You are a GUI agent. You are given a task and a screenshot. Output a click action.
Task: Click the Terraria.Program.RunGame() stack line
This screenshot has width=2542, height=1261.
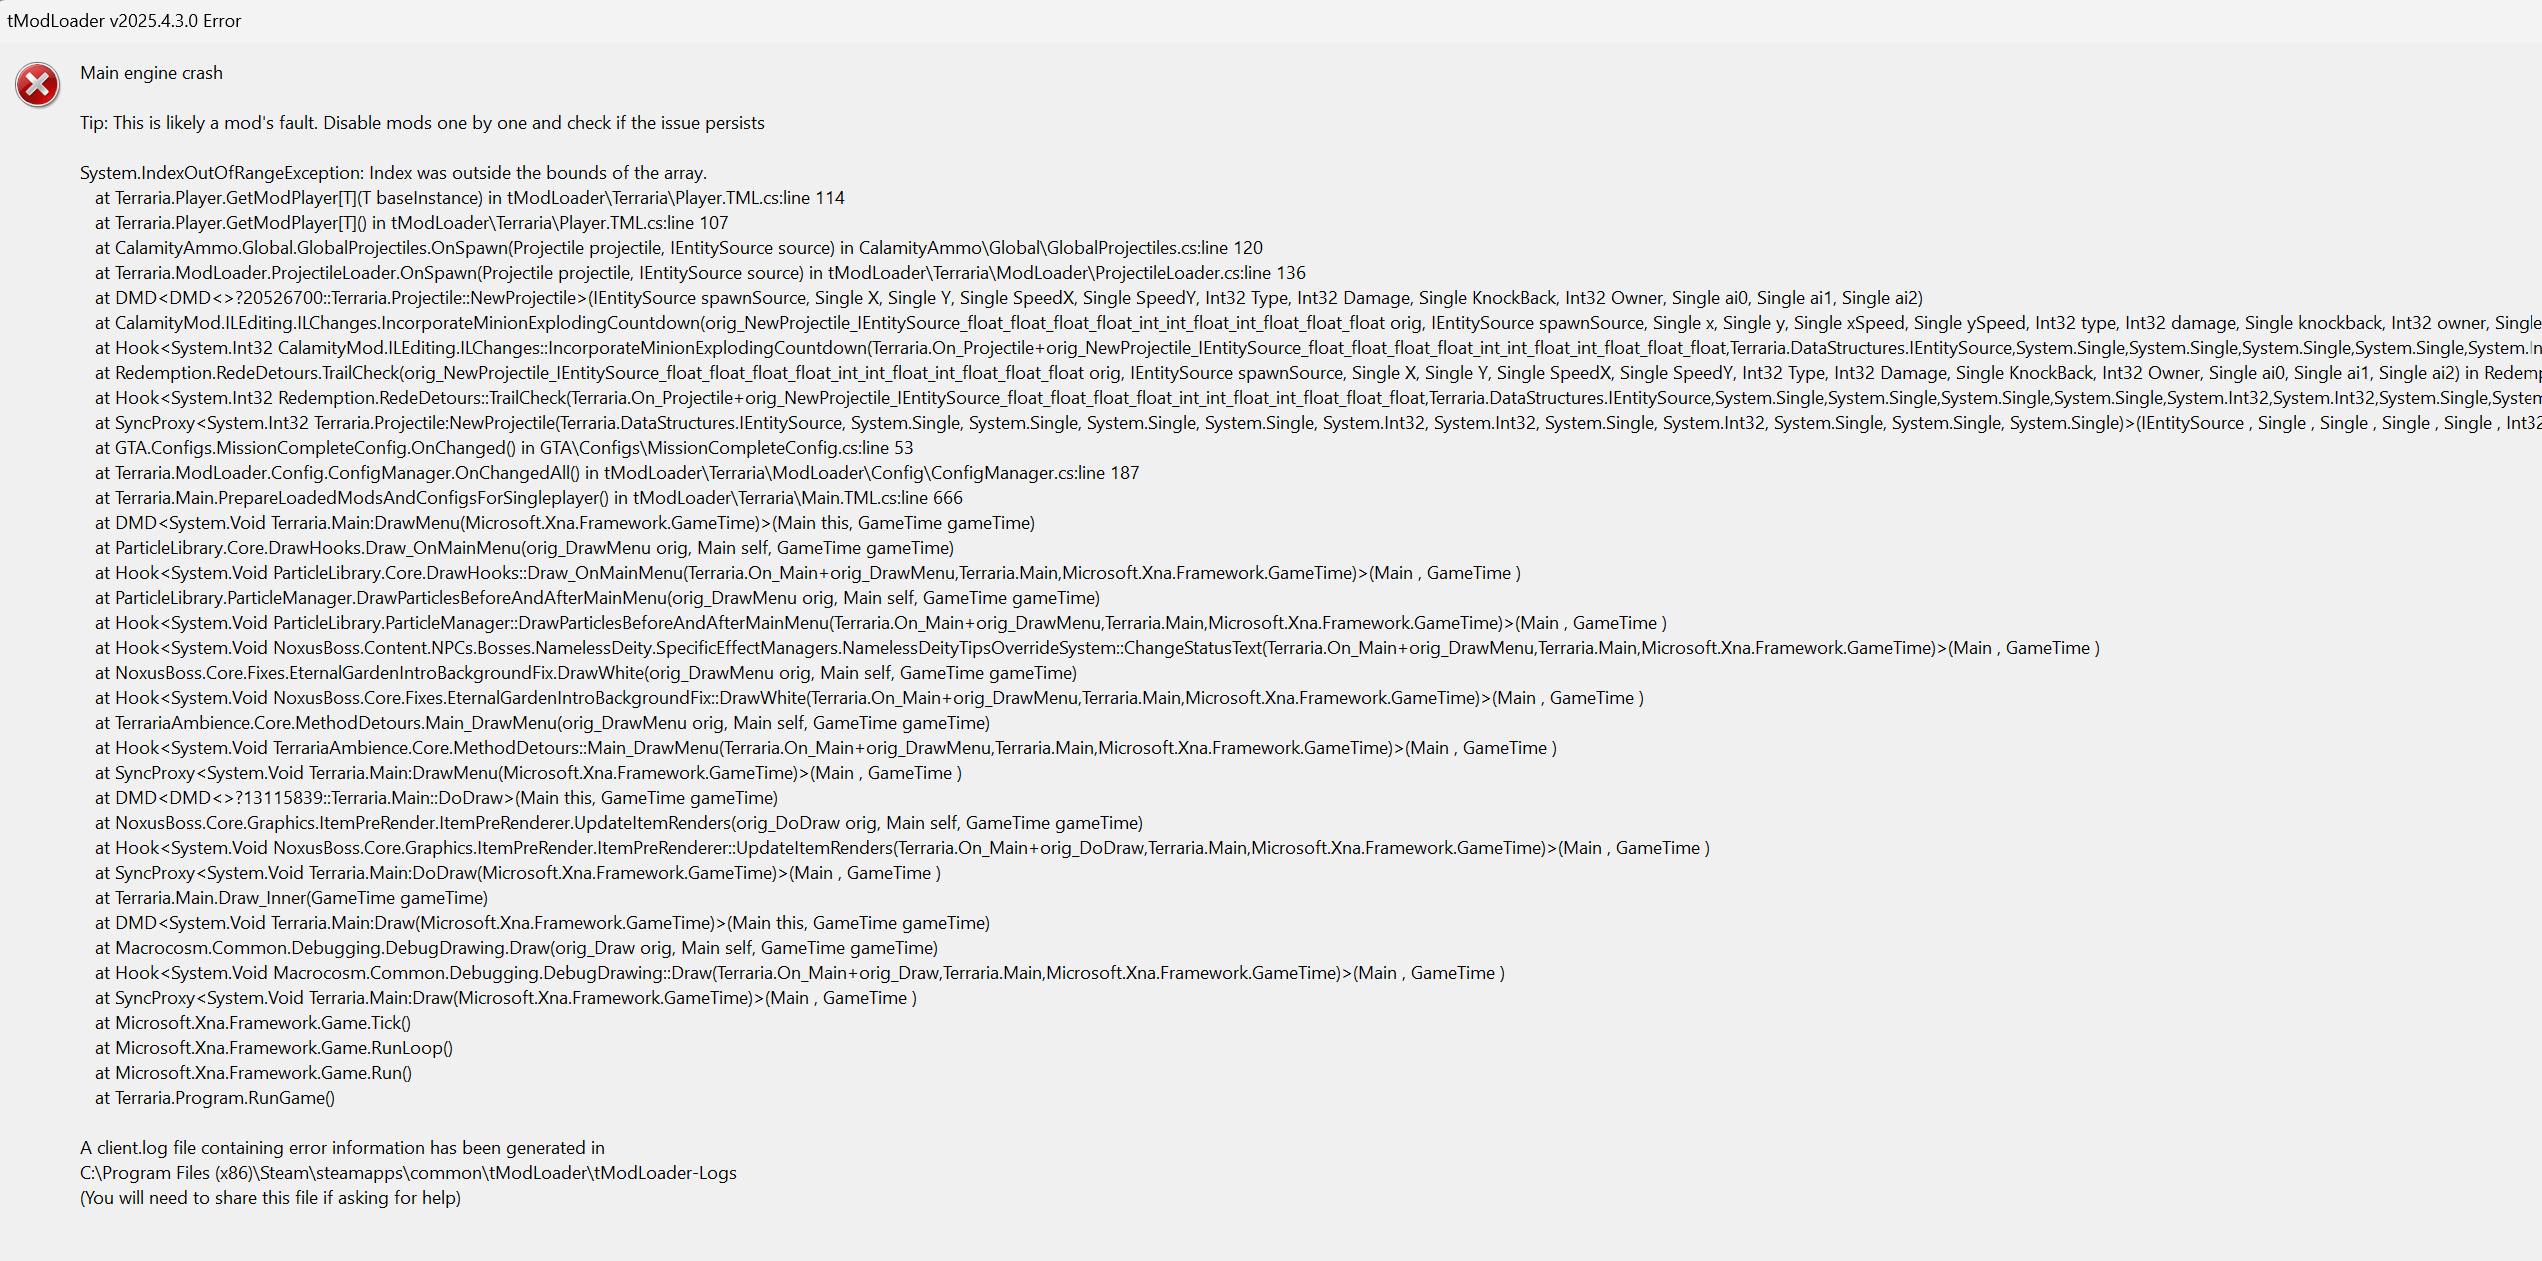point(215,1098)
